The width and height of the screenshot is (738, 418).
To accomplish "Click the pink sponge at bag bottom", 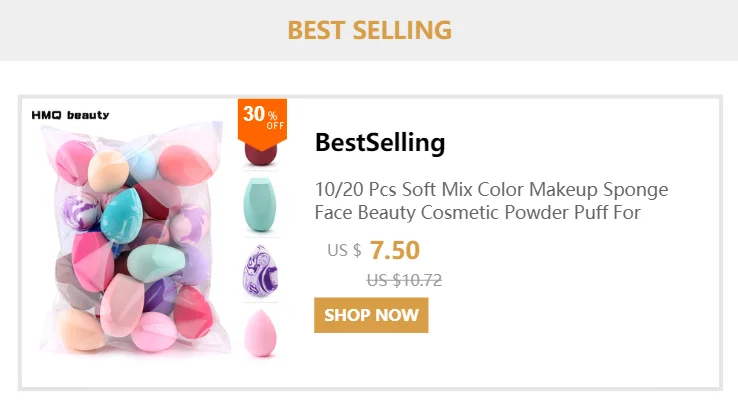I will pyautogui.click(x=154, y=332).
